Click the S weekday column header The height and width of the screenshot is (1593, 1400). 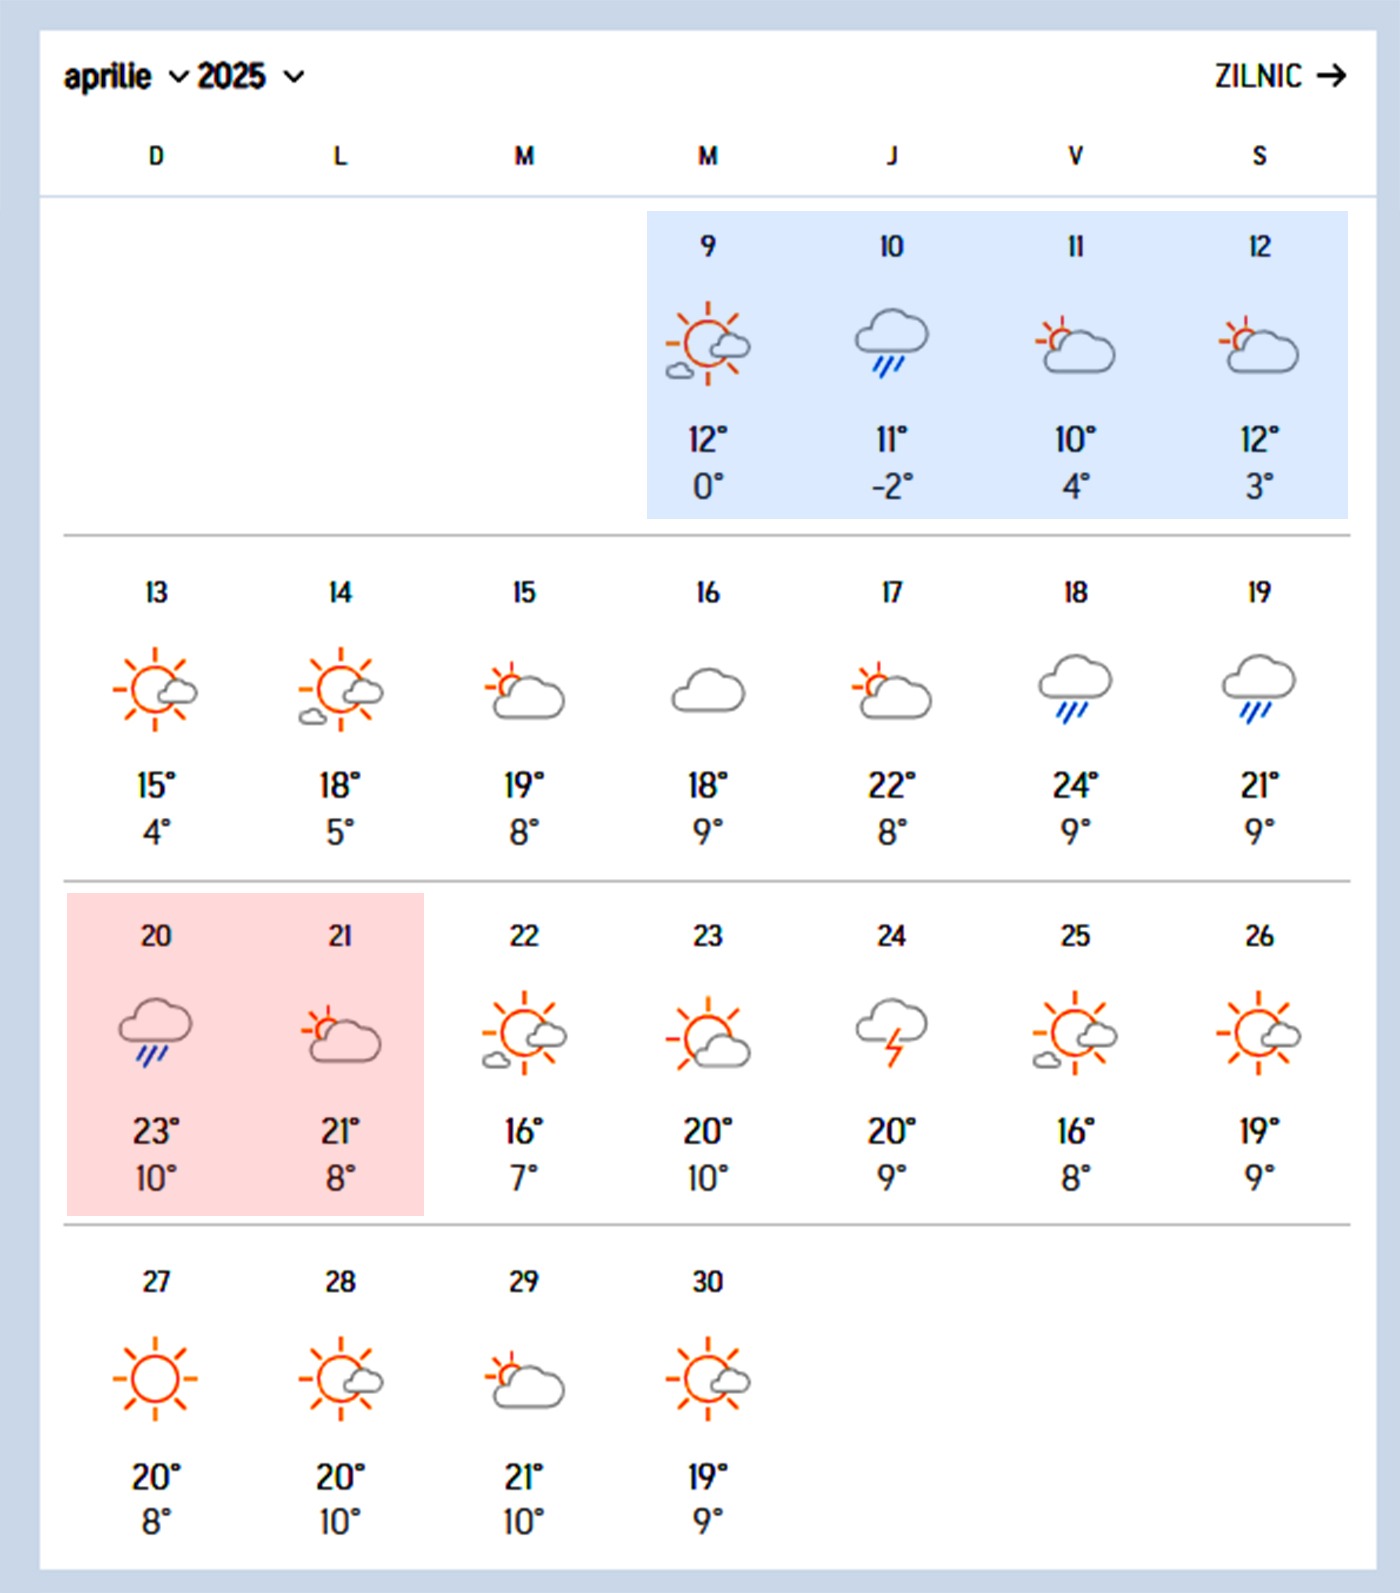[x=1259, y=156]
